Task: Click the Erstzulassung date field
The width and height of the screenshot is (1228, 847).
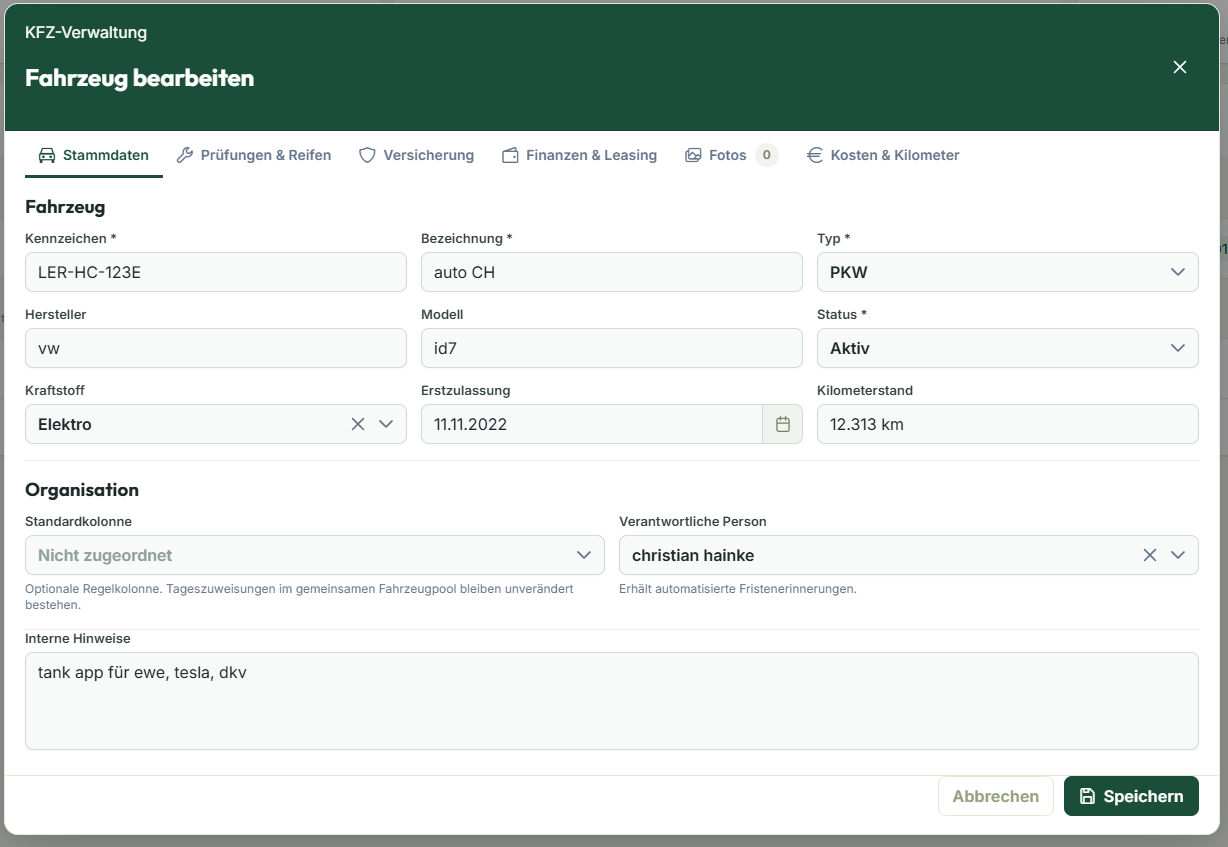Action: (x=592, y=424)
